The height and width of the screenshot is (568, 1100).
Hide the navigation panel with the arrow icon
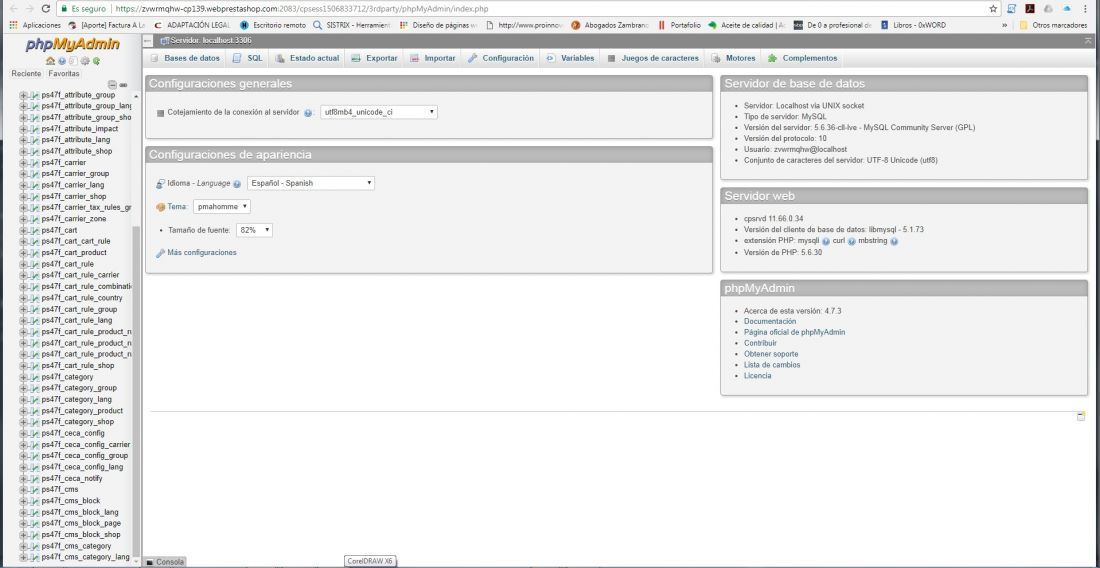[x=148, y=41]
